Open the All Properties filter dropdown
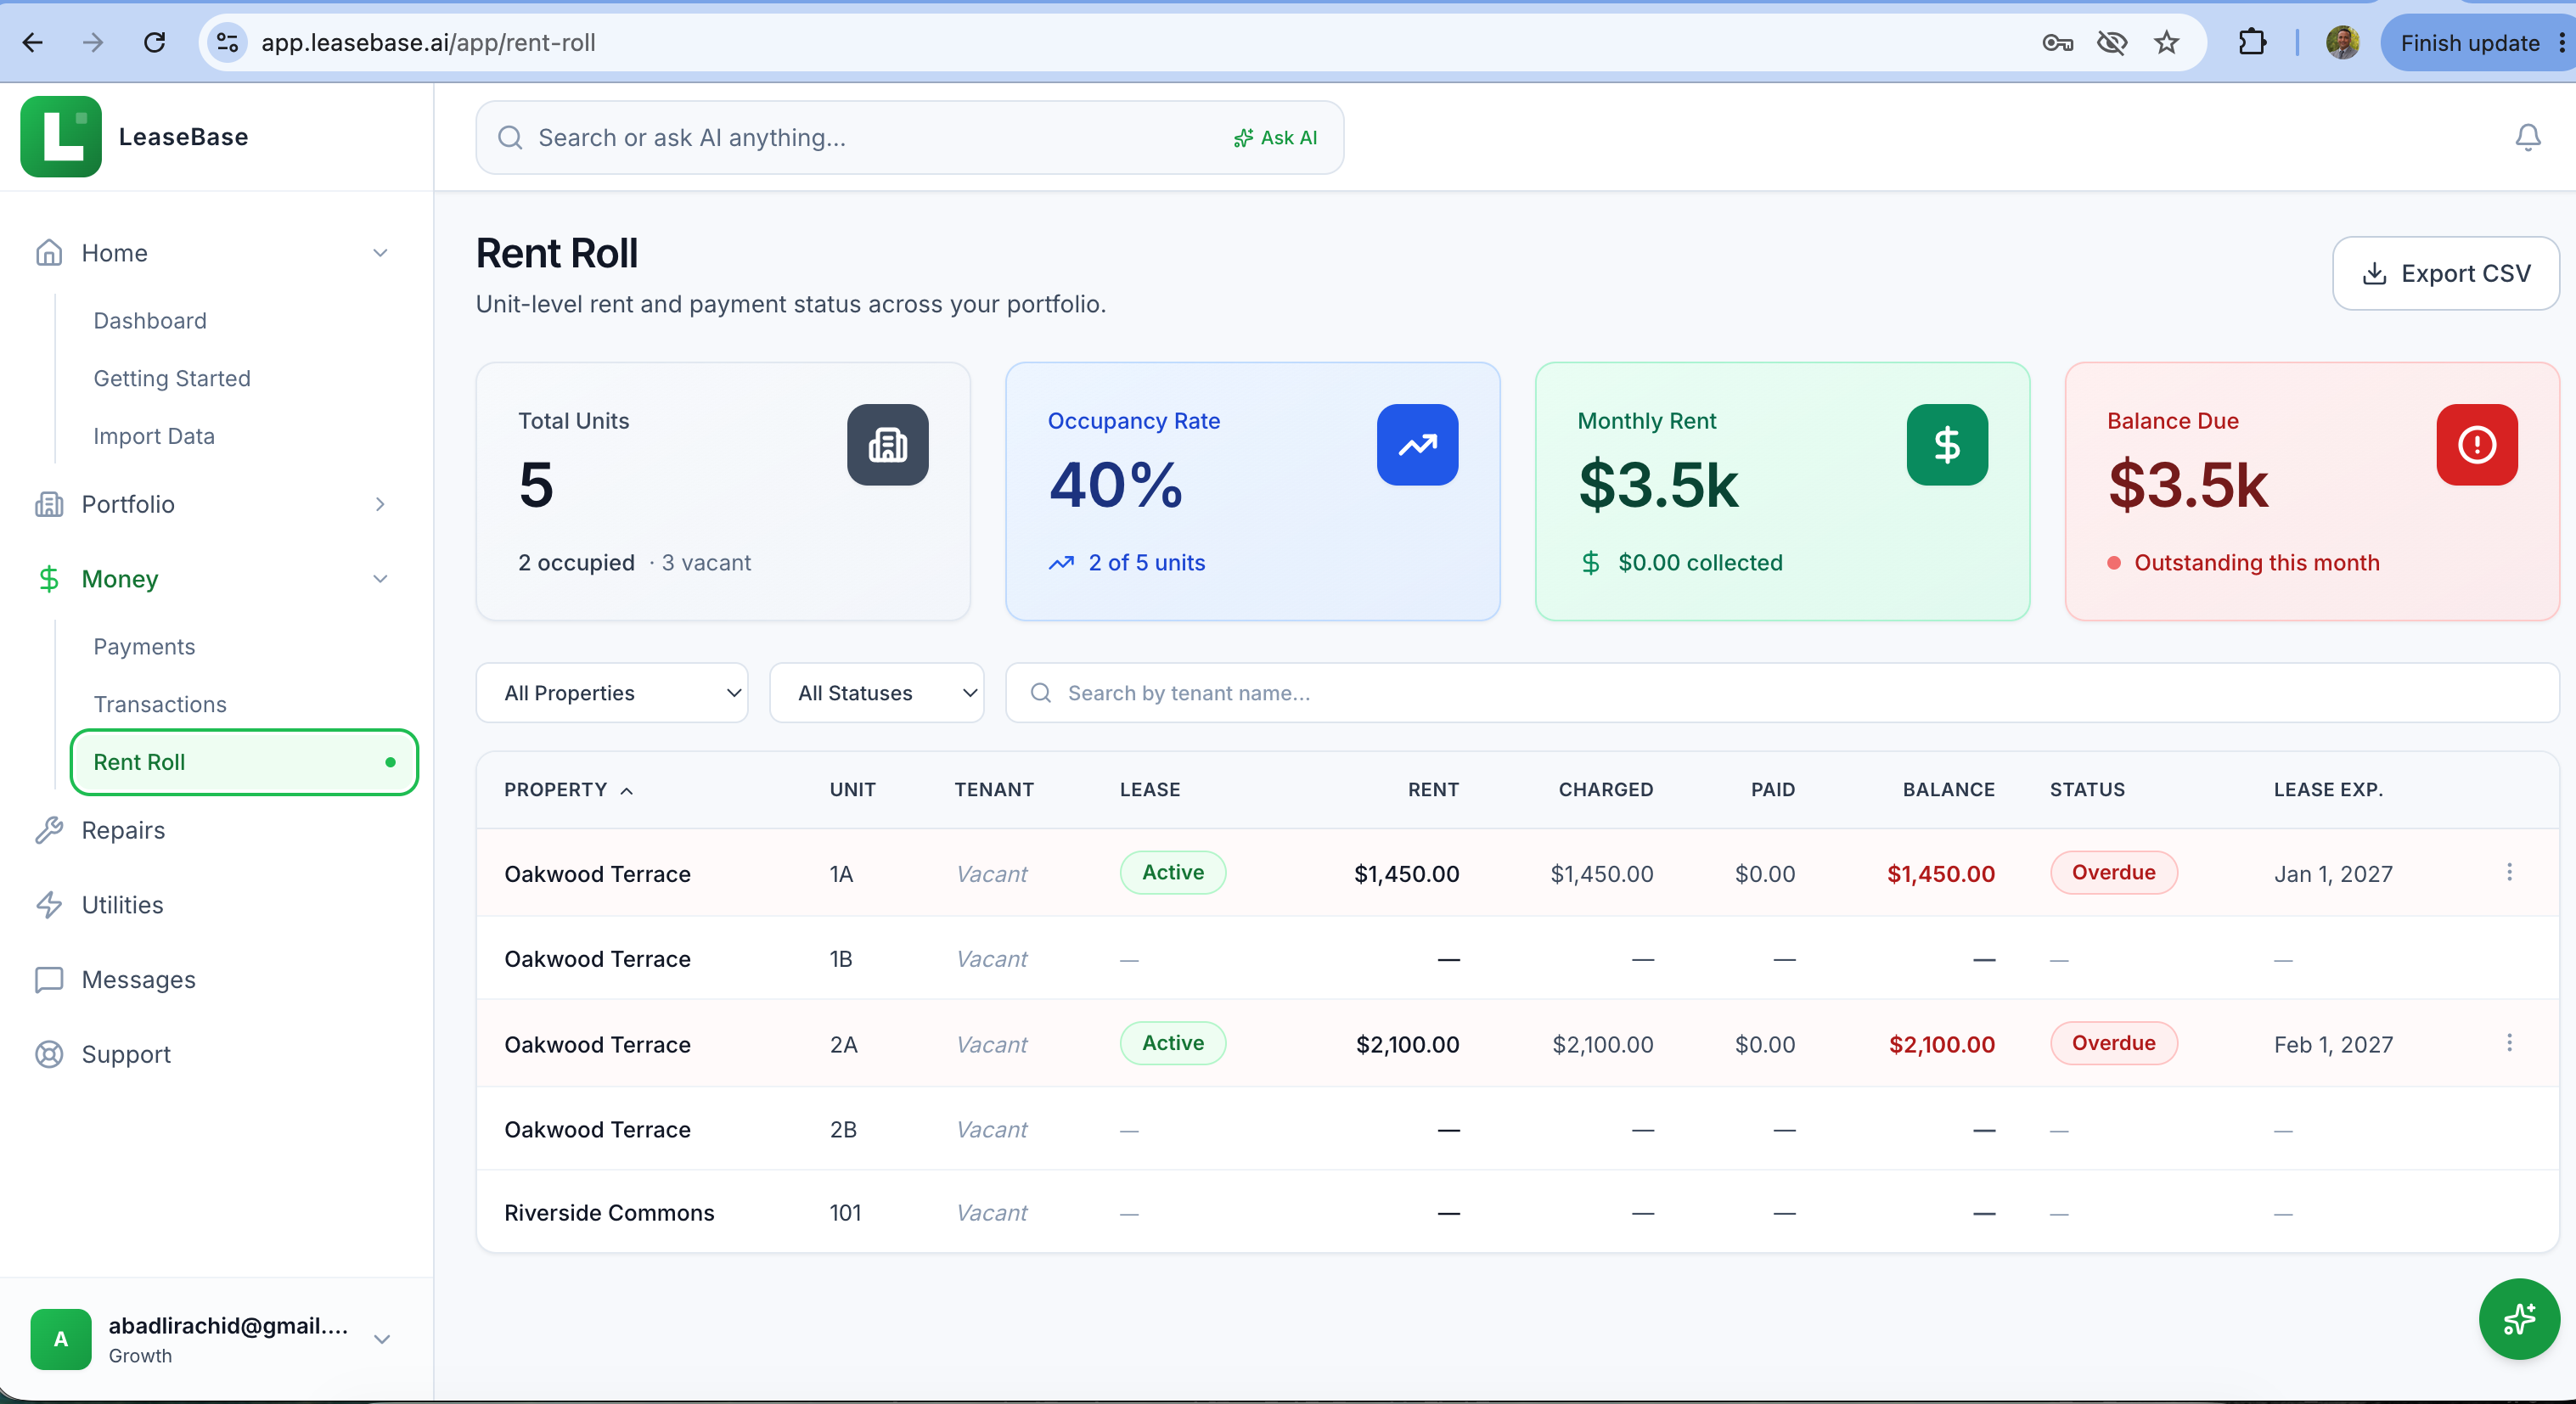Screen dimensions: 2576x1404 tap(612, 692)
